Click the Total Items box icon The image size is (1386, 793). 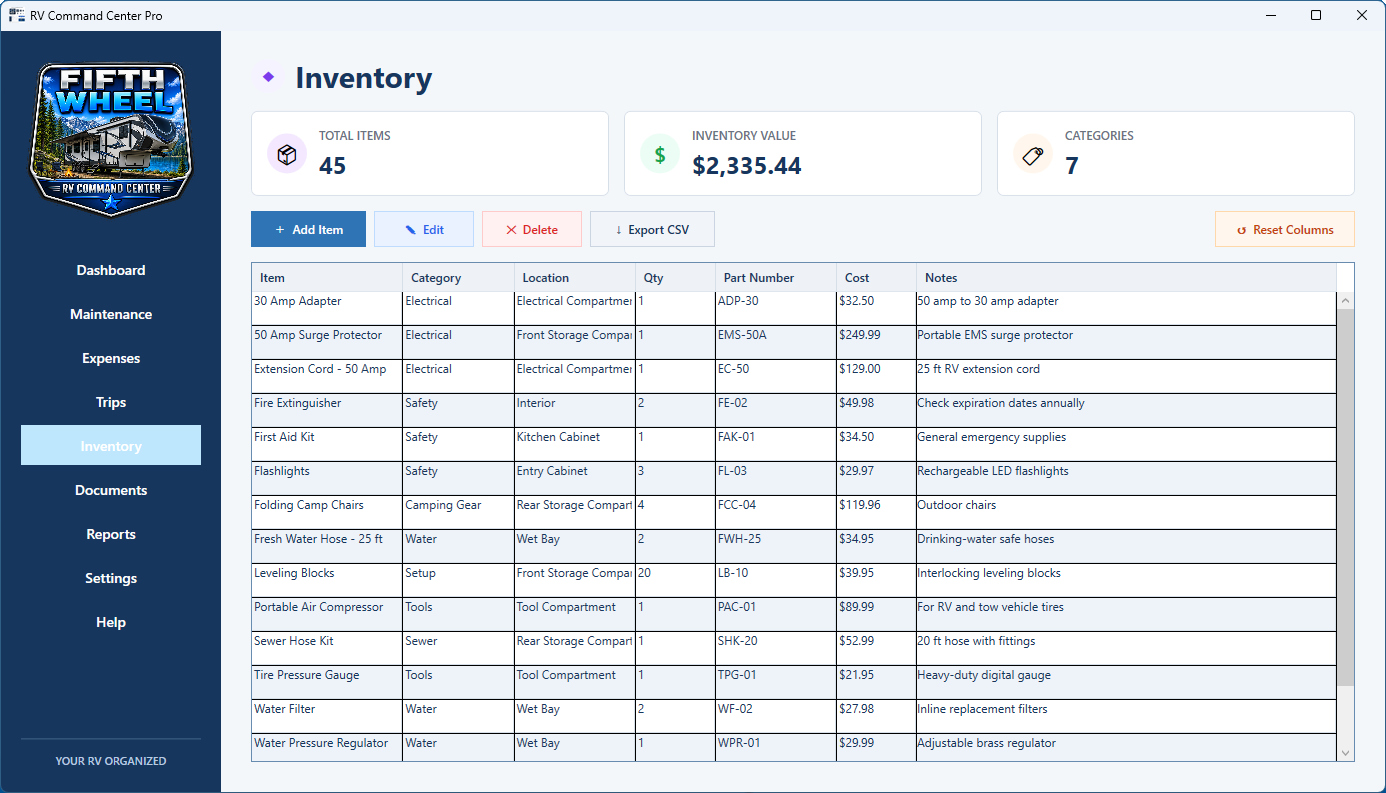click(287, 154)
